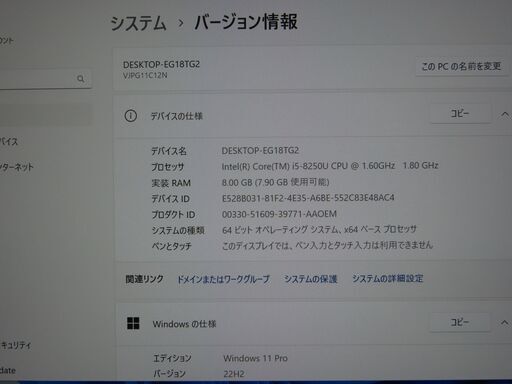Click the システムの種類 label
The image size is (512, 384).
[178, 230]
